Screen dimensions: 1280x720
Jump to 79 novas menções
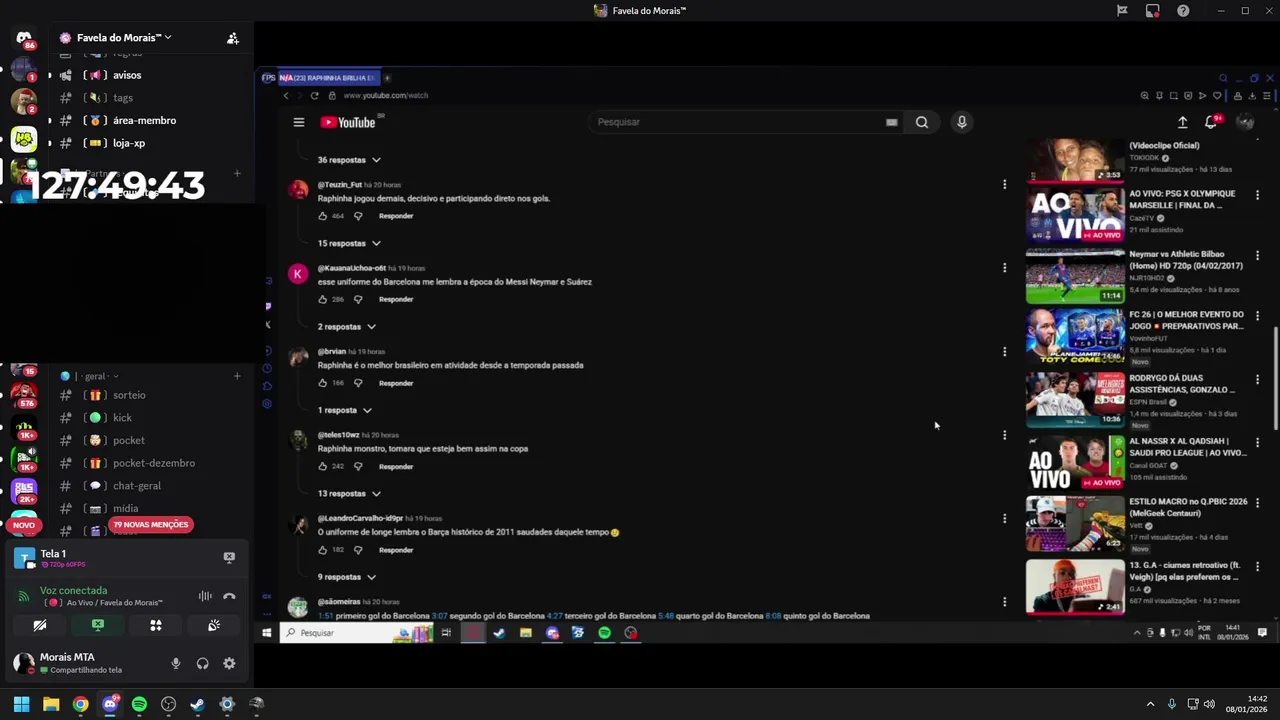[151, 525]
